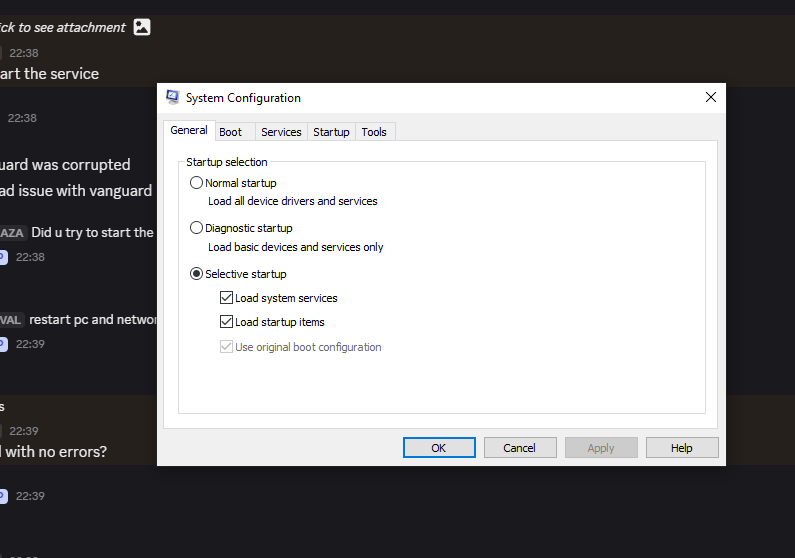795x558 pixels.
Task: Open the Startup tab
Action: [x=331, y=132]
